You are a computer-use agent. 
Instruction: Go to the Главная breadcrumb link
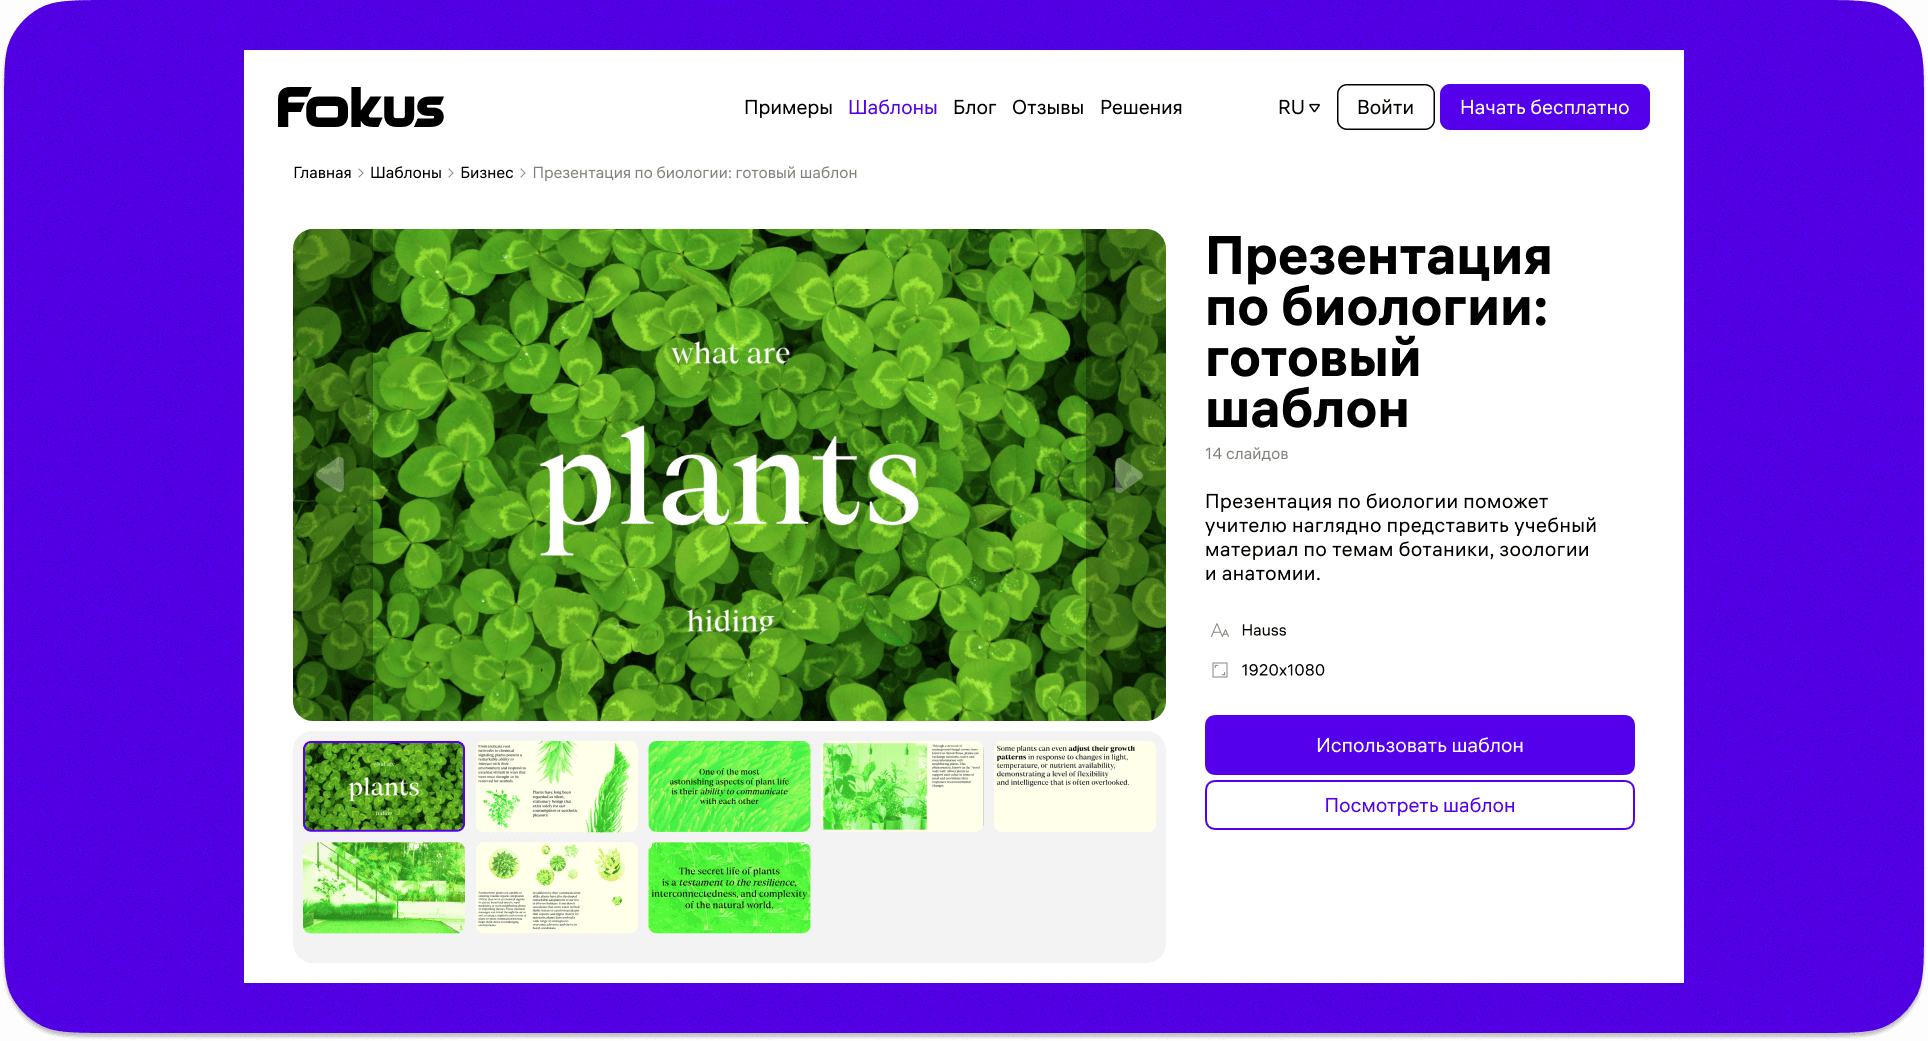(x=322, y=173)
